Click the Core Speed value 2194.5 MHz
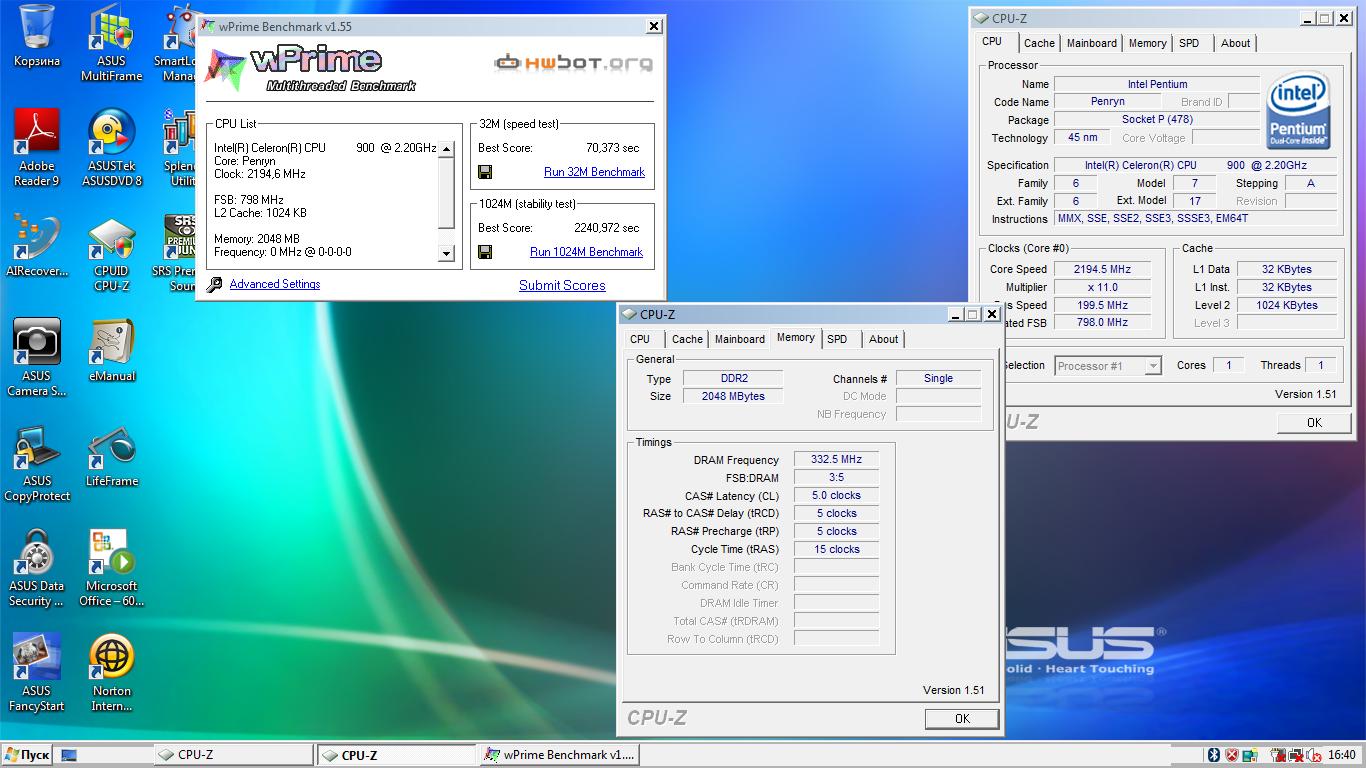The width and height of the screenshot is (1366, 768). (1102, 269)
